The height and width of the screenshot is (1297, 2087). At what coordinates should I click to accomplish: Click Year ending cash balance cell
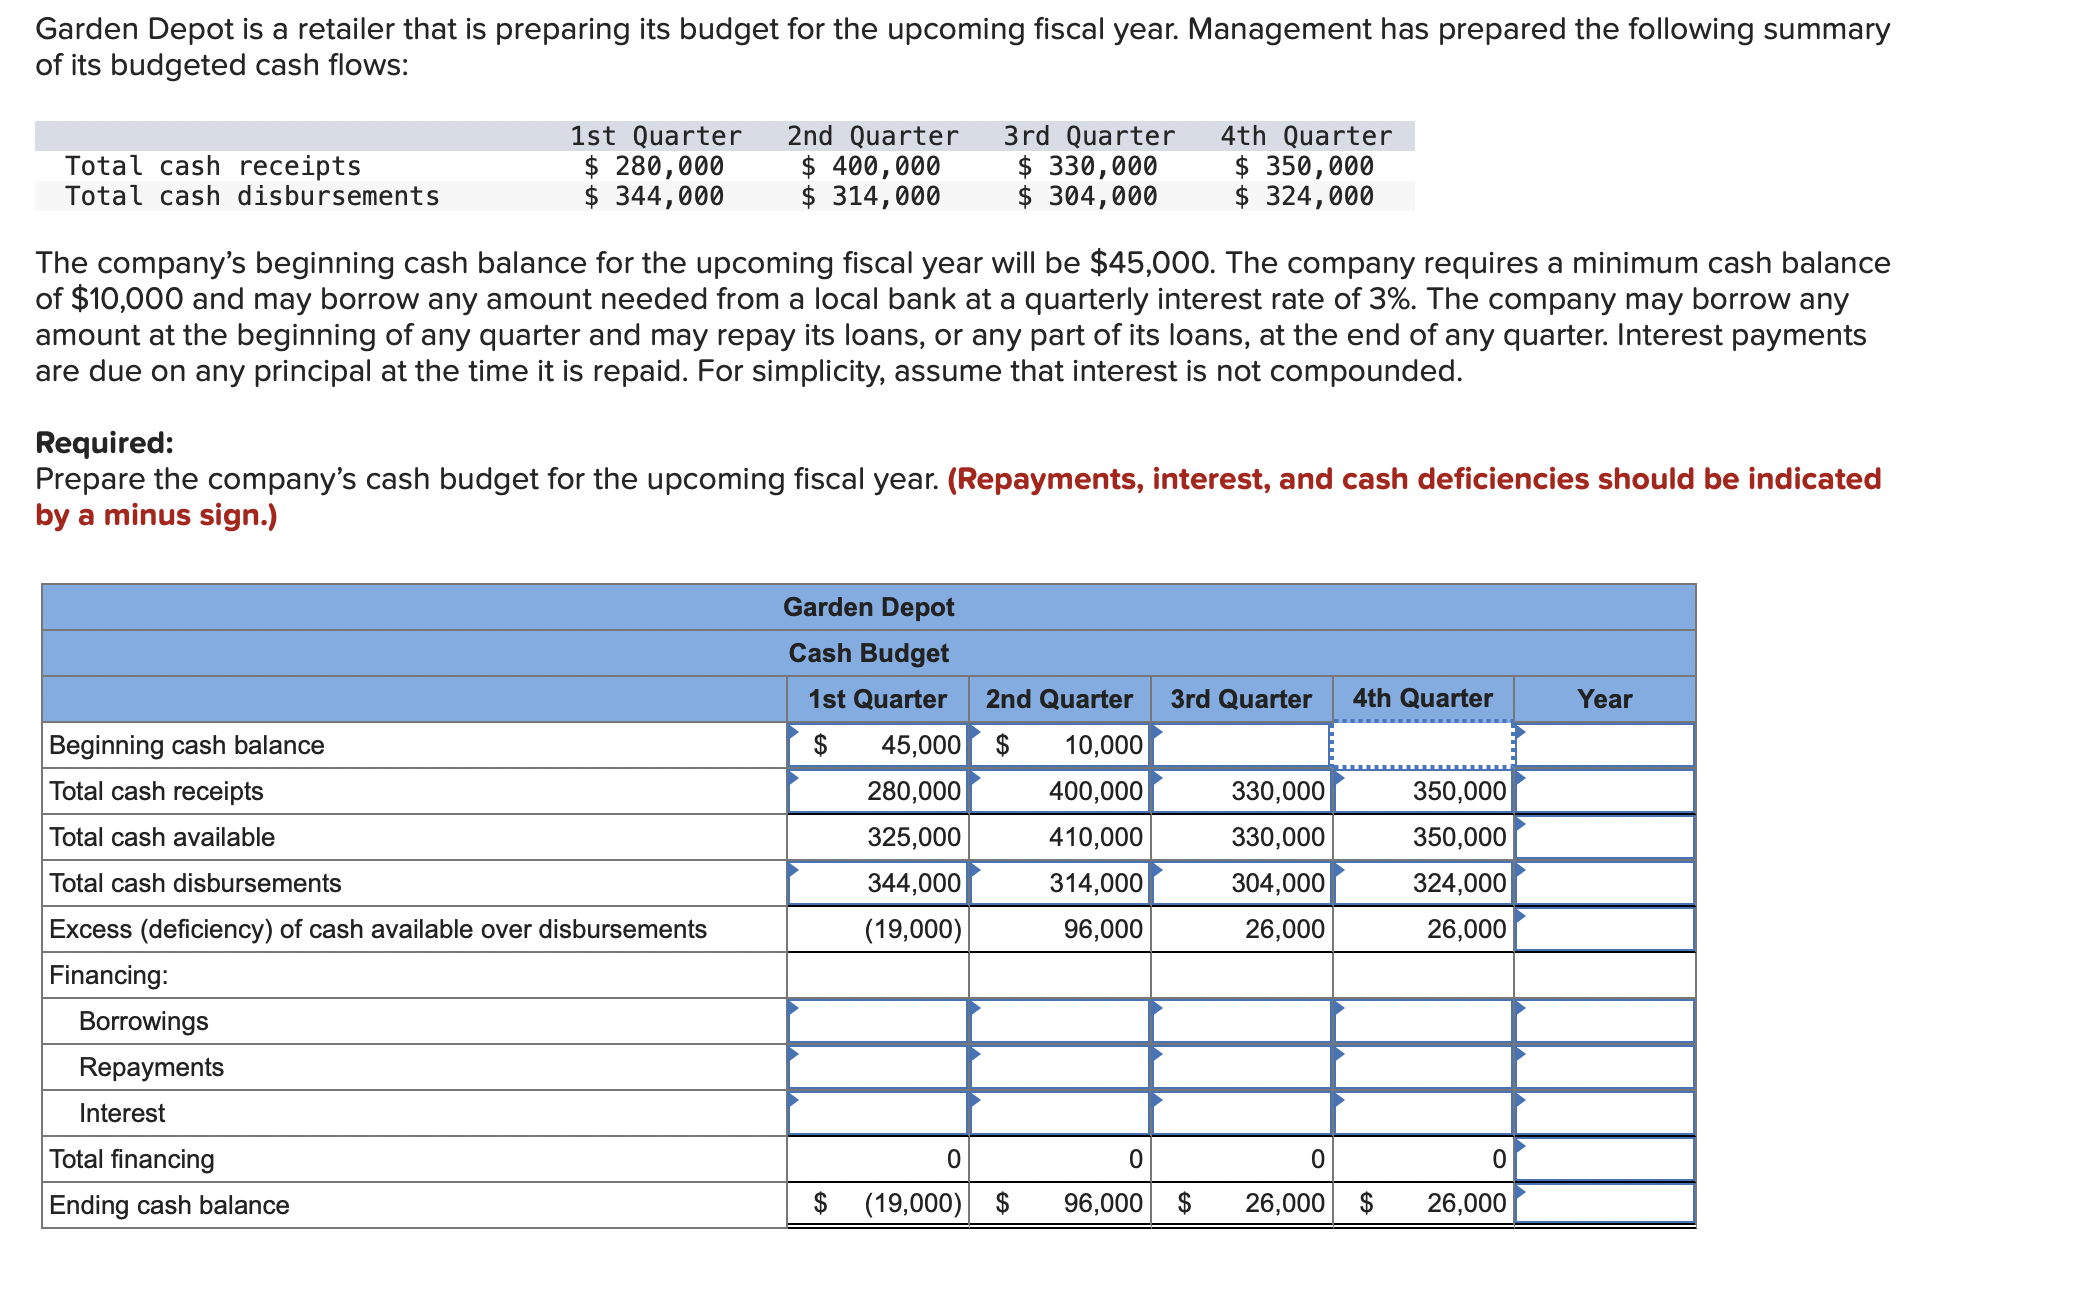(1605, 1204)
